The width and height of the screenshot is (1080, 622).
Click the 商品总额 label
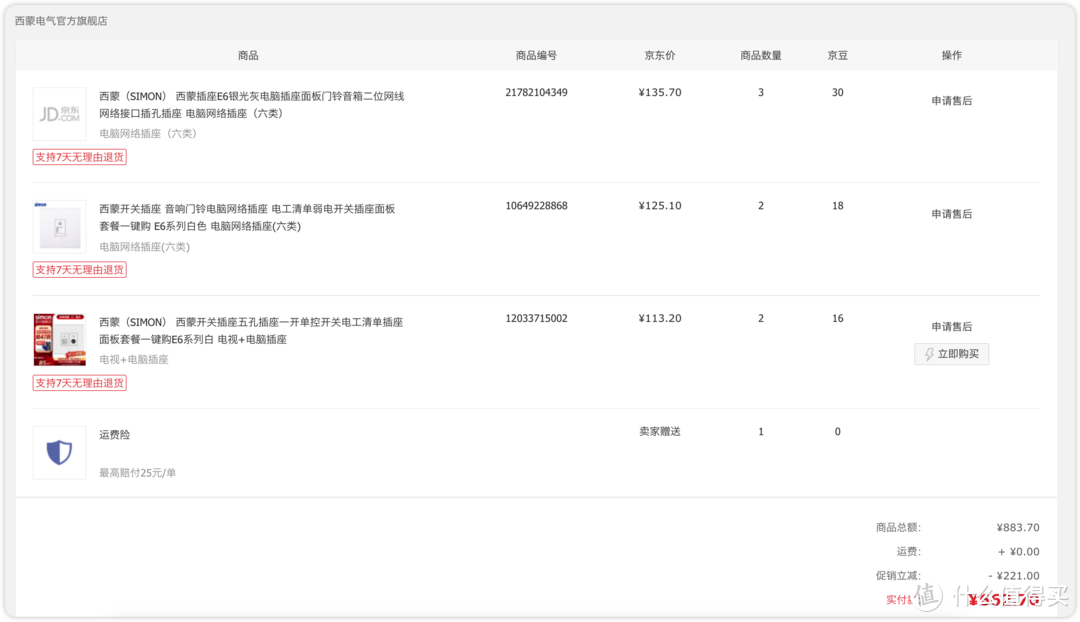898,528
